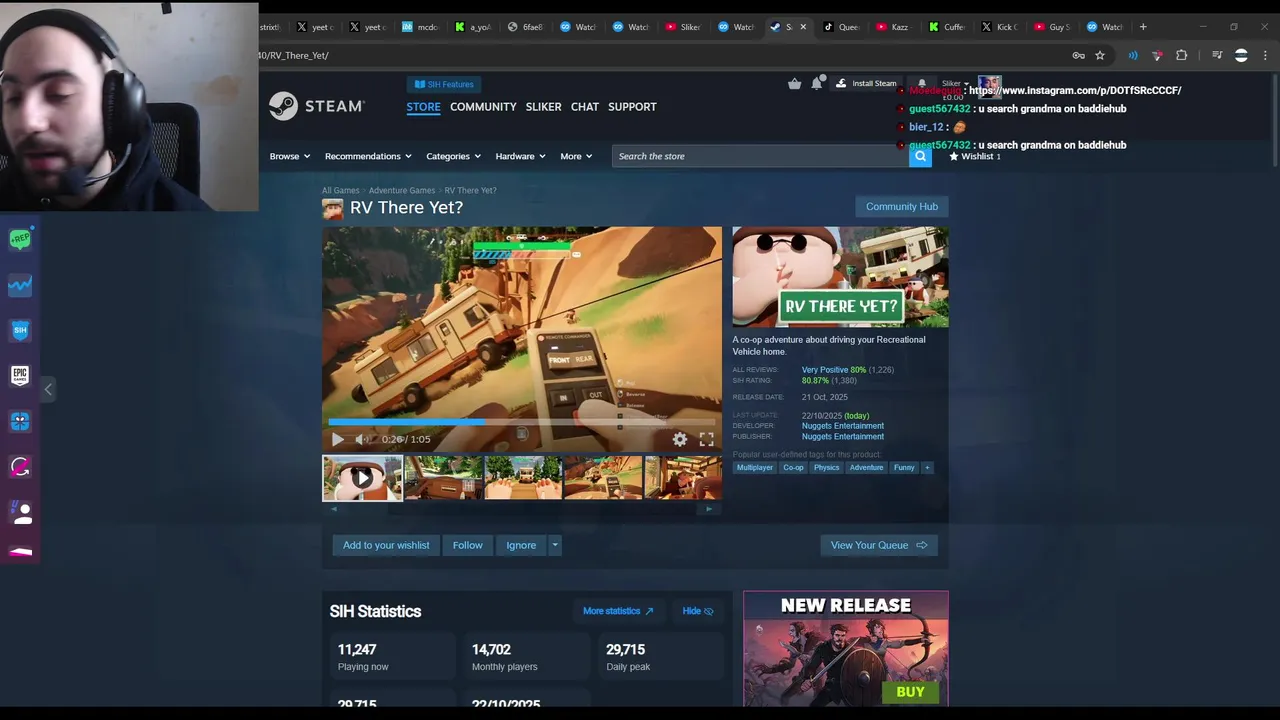Click the Follow button
1280x720 pixels.
click(467, 545)
